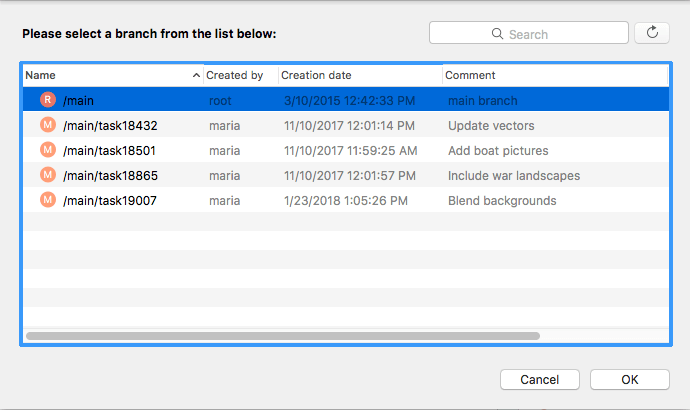Sort by the Name column header

coord(113,75)
